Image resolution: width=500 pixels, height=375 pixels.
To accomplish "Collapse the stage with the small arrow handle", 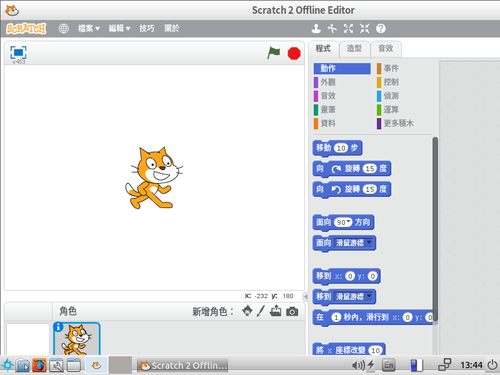I will click(306, 296).
